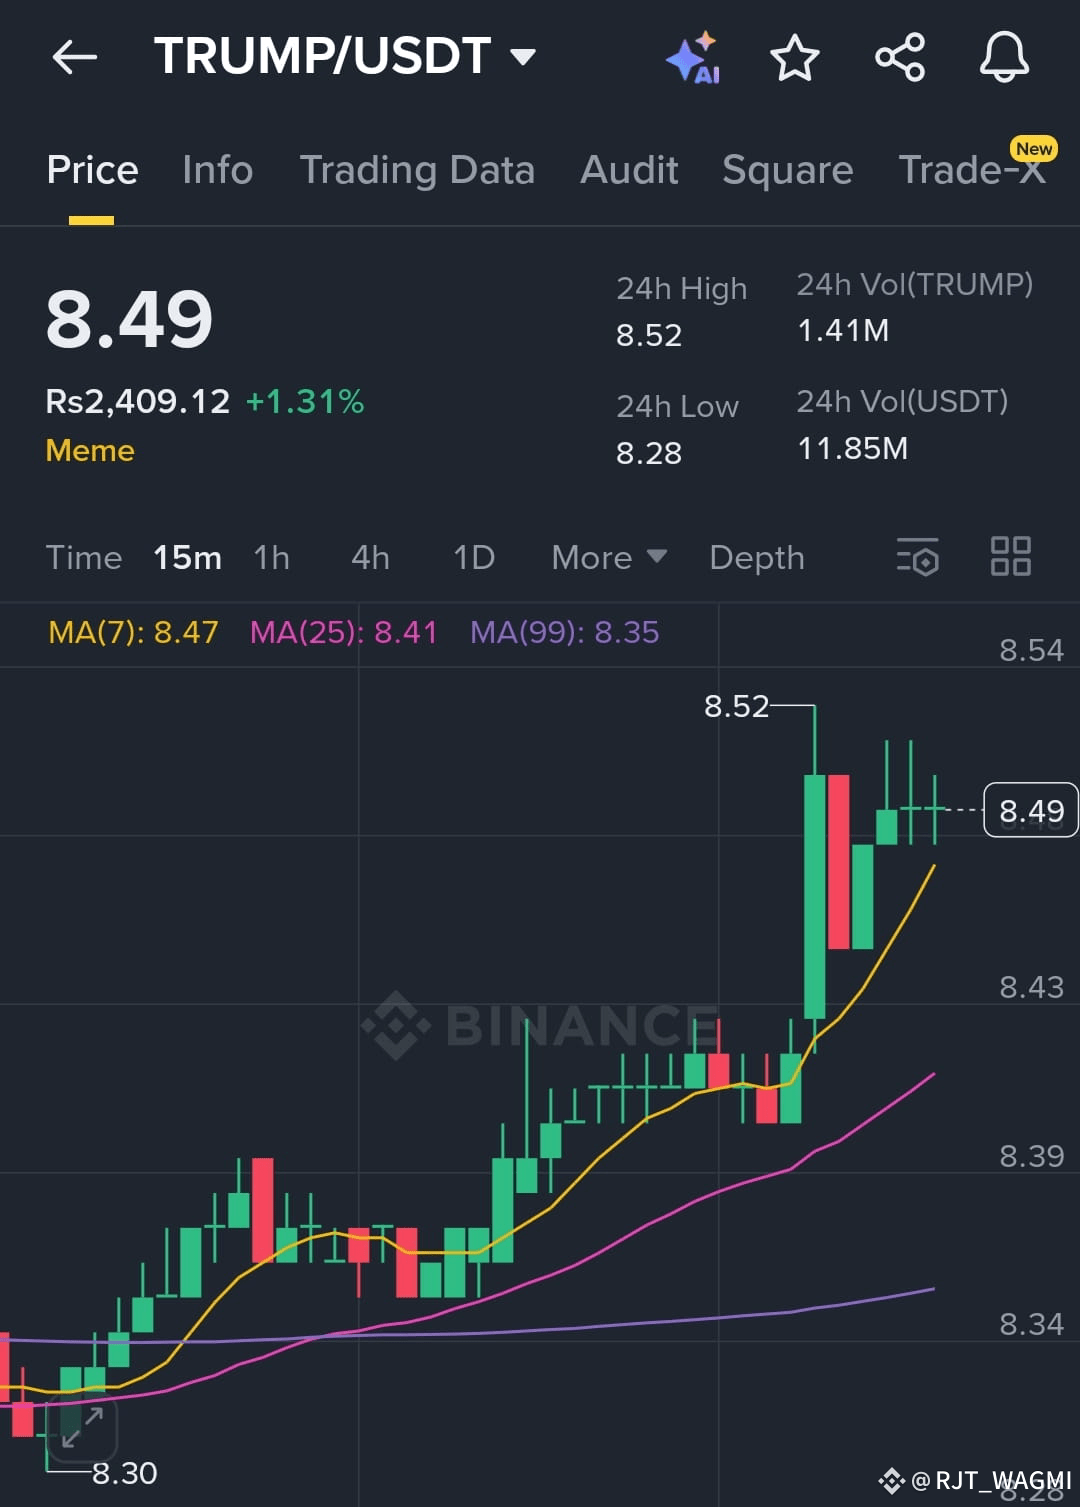Tap the 8.54 price axis label

1032,650
